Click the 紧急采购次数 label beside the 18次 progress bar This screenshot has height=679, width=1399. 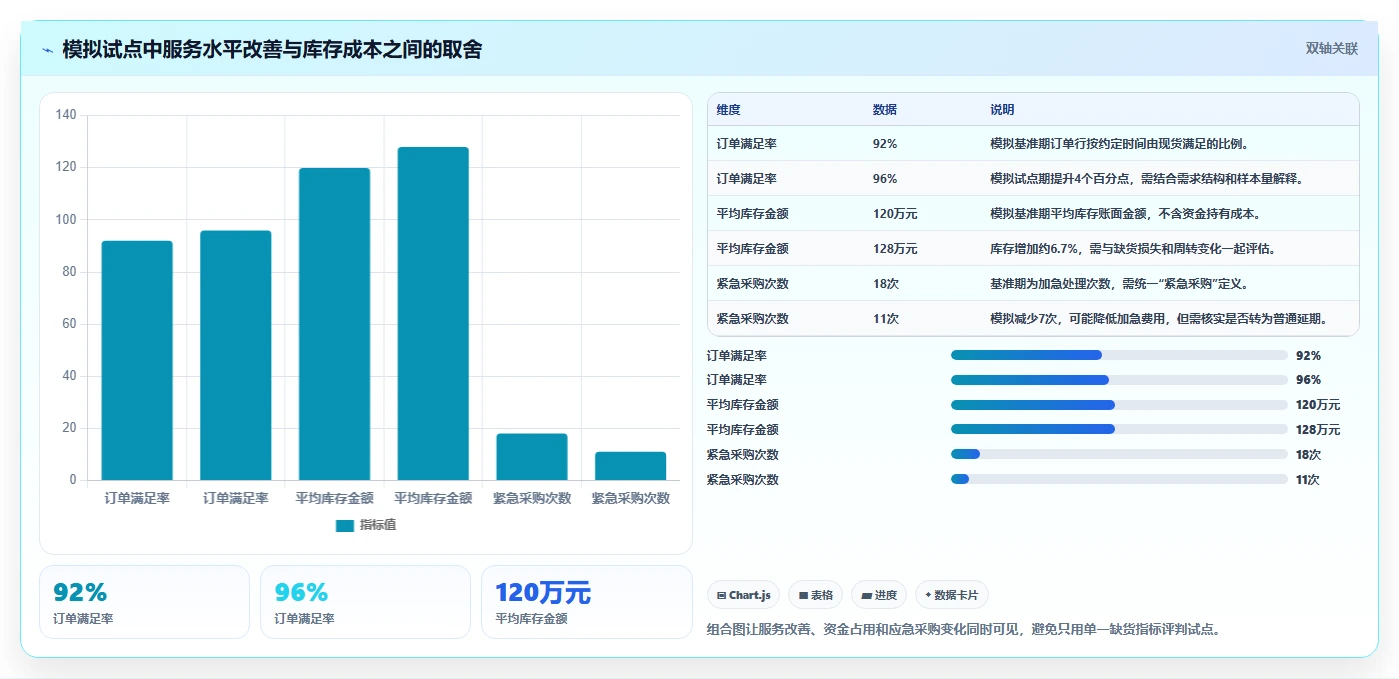pyautogui.click(x=743, y=454)
